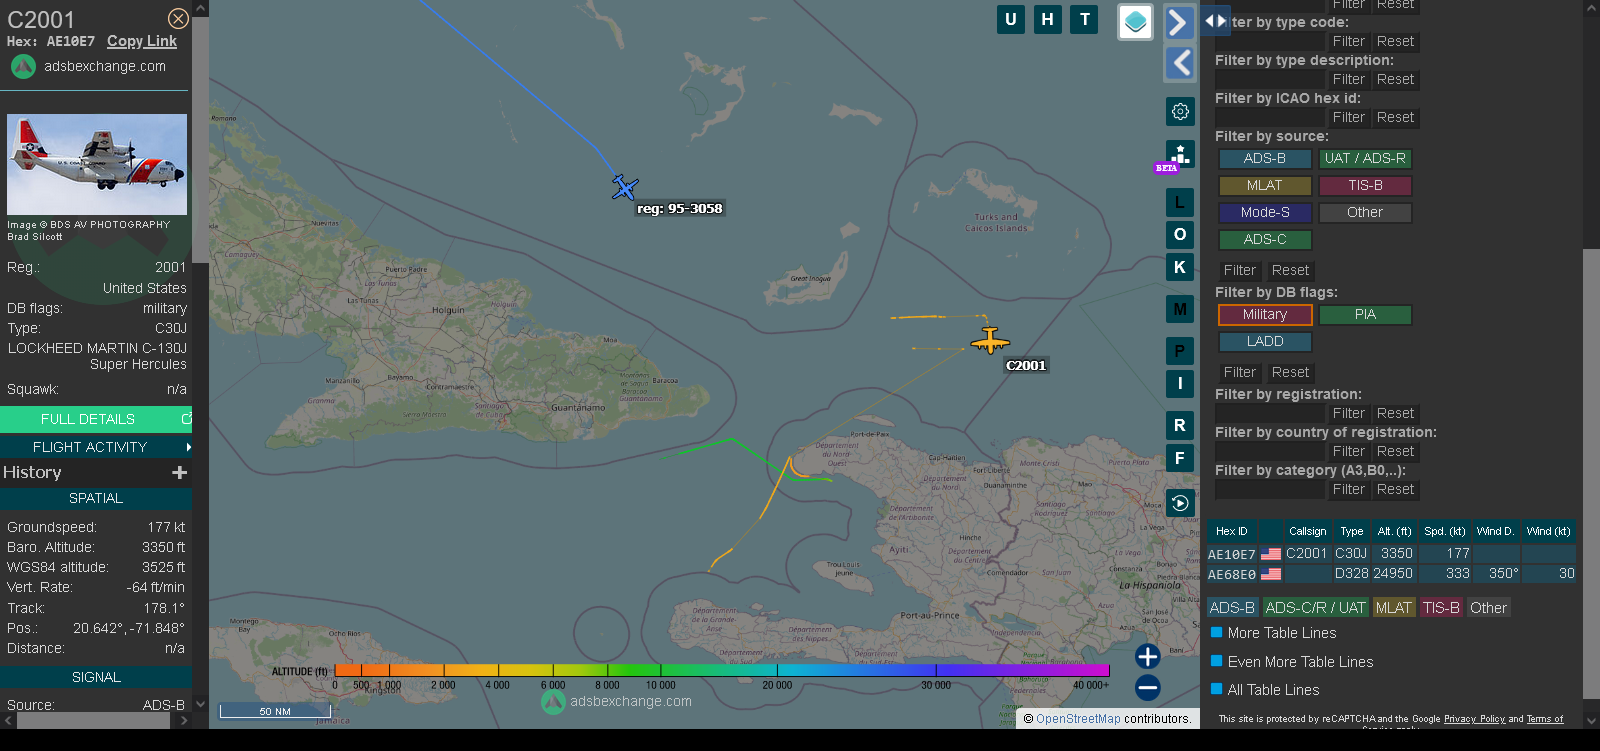Viewport: 1600px width, 751px height.
Task: Reset the type description filter
Action: pos(1395,79)
